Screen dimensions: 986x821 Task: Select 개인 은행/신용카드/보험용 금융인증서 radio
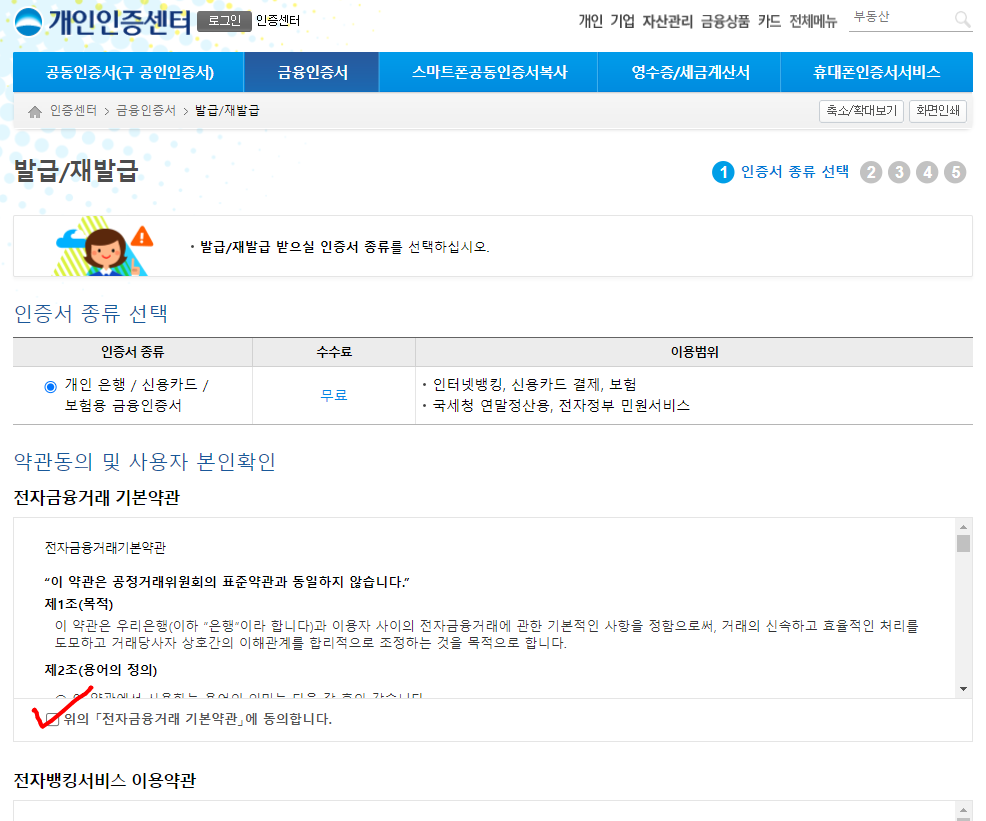pos(50,387)
